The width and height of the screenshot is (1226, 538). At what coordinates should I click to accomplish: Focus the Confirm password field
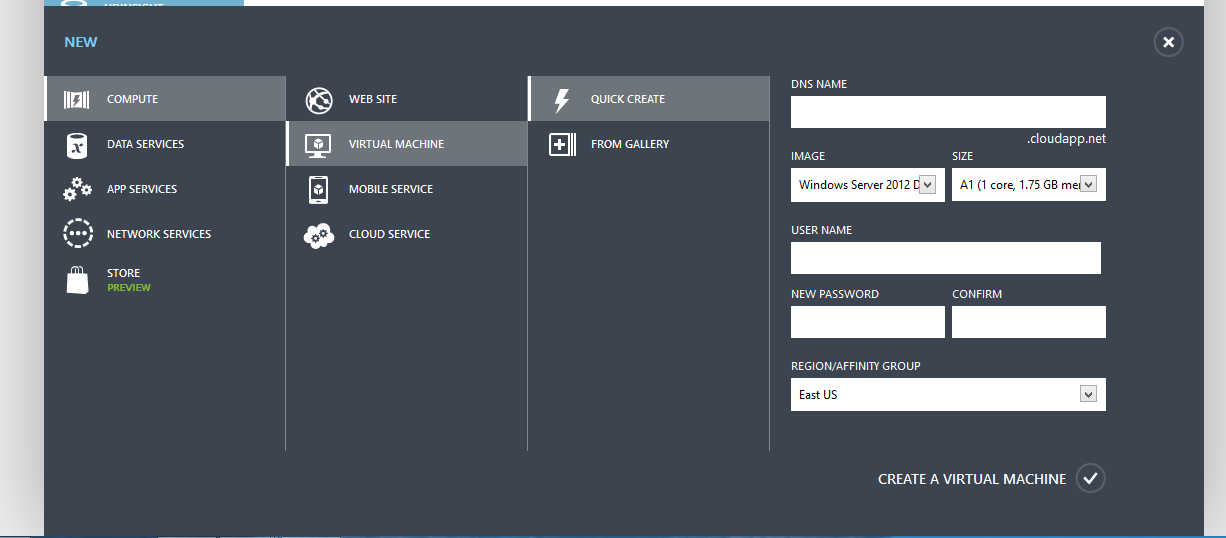[1029, 322]
